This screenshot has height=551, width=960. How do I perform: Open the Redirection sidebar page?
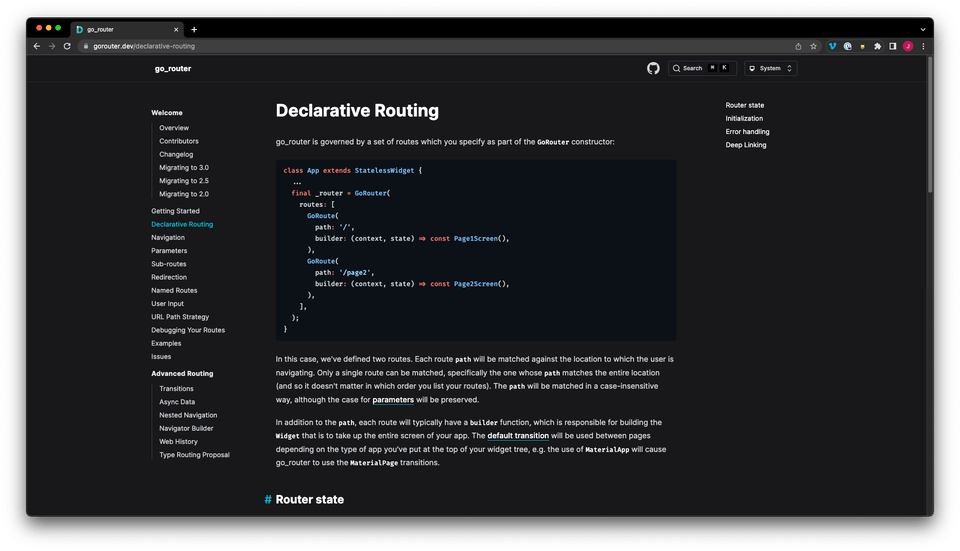pos(169,277)
